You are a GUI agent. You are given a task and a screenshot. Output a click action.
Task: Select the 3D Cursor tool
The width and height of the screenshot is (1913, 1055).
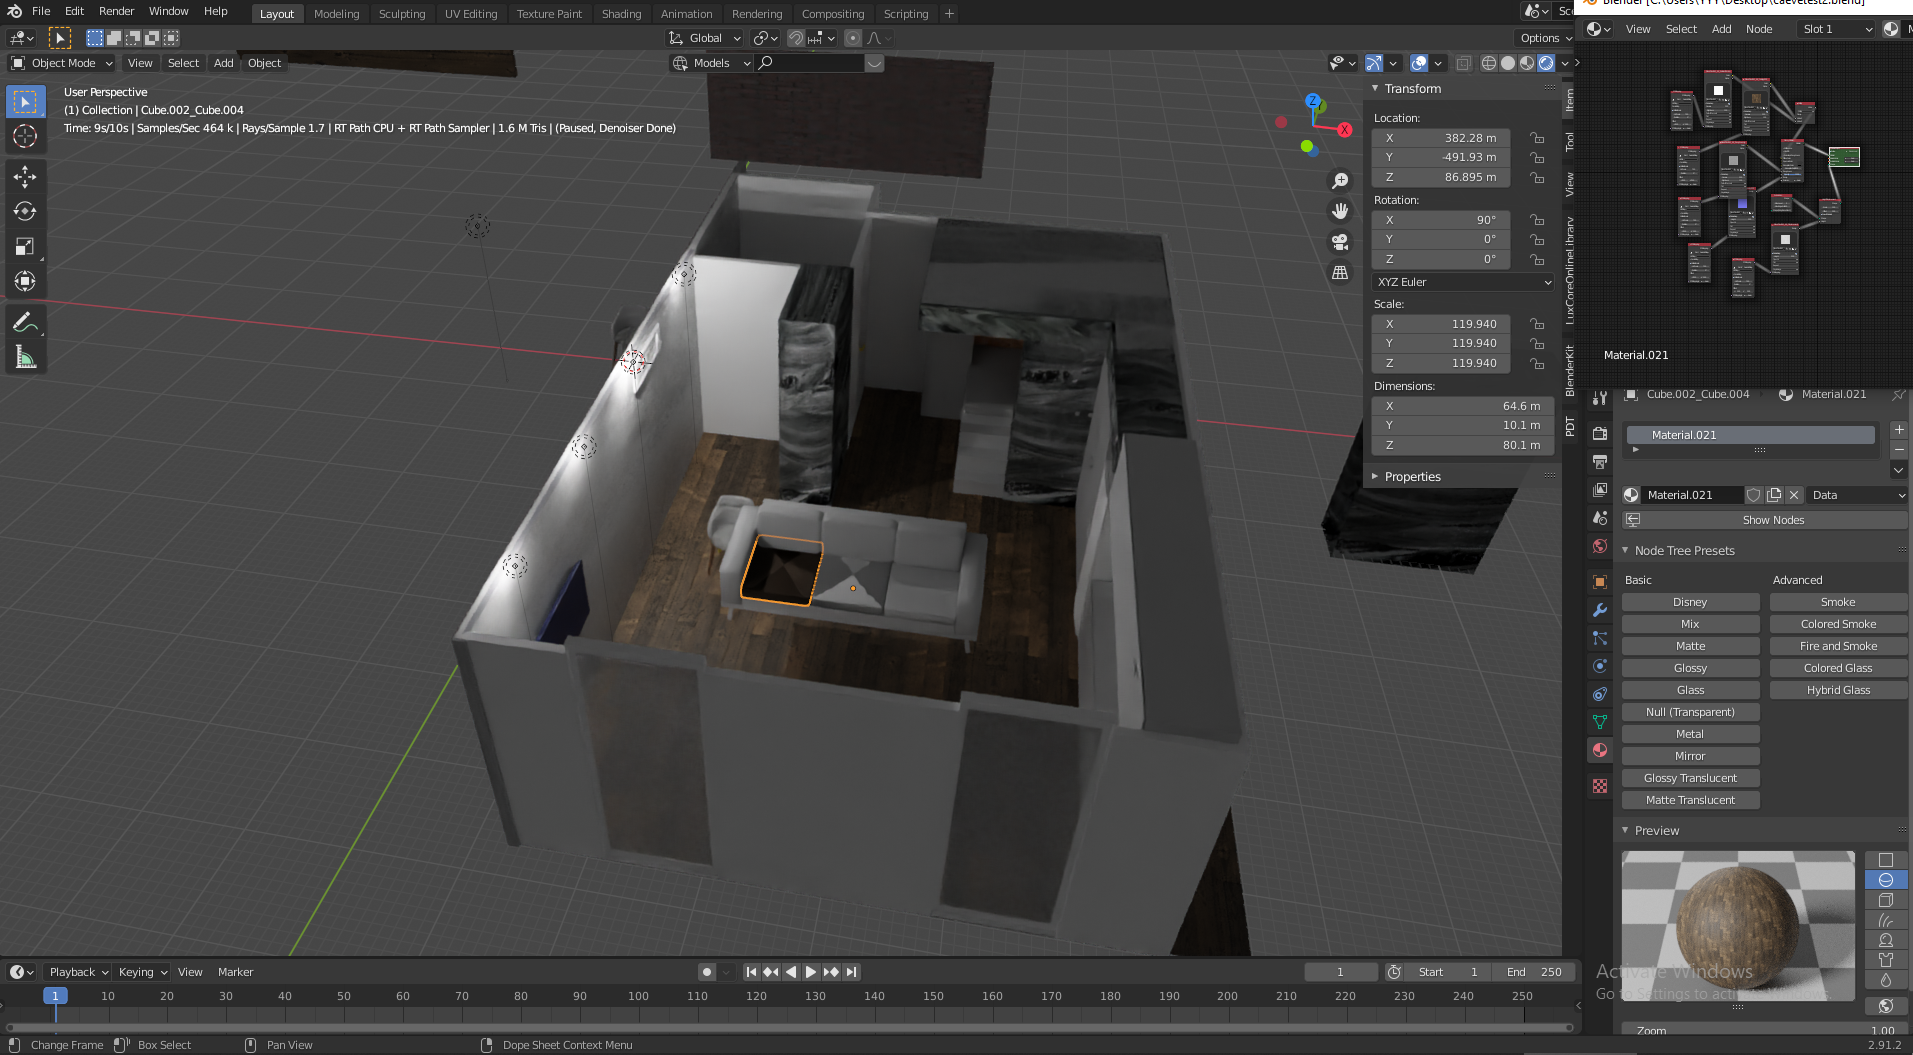coord(25,136)
